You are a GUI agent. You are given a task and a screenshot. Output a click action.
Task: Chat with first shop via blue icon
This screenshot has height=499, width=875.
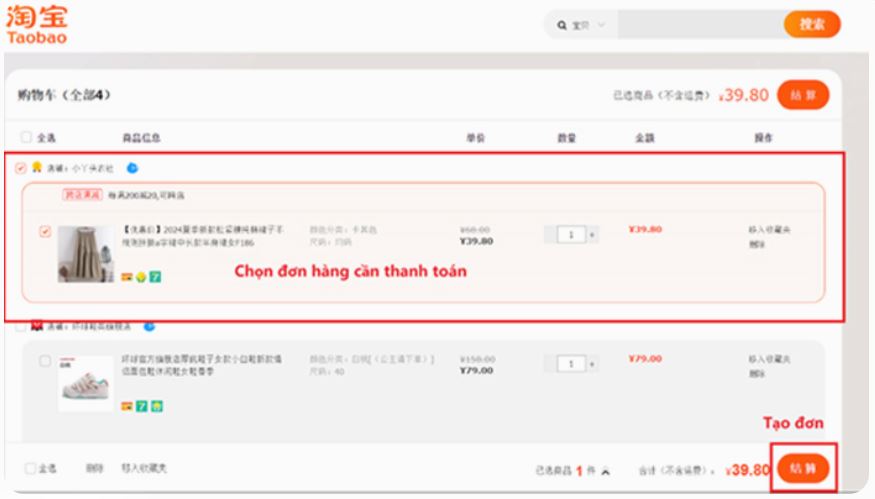pos(132,167)
